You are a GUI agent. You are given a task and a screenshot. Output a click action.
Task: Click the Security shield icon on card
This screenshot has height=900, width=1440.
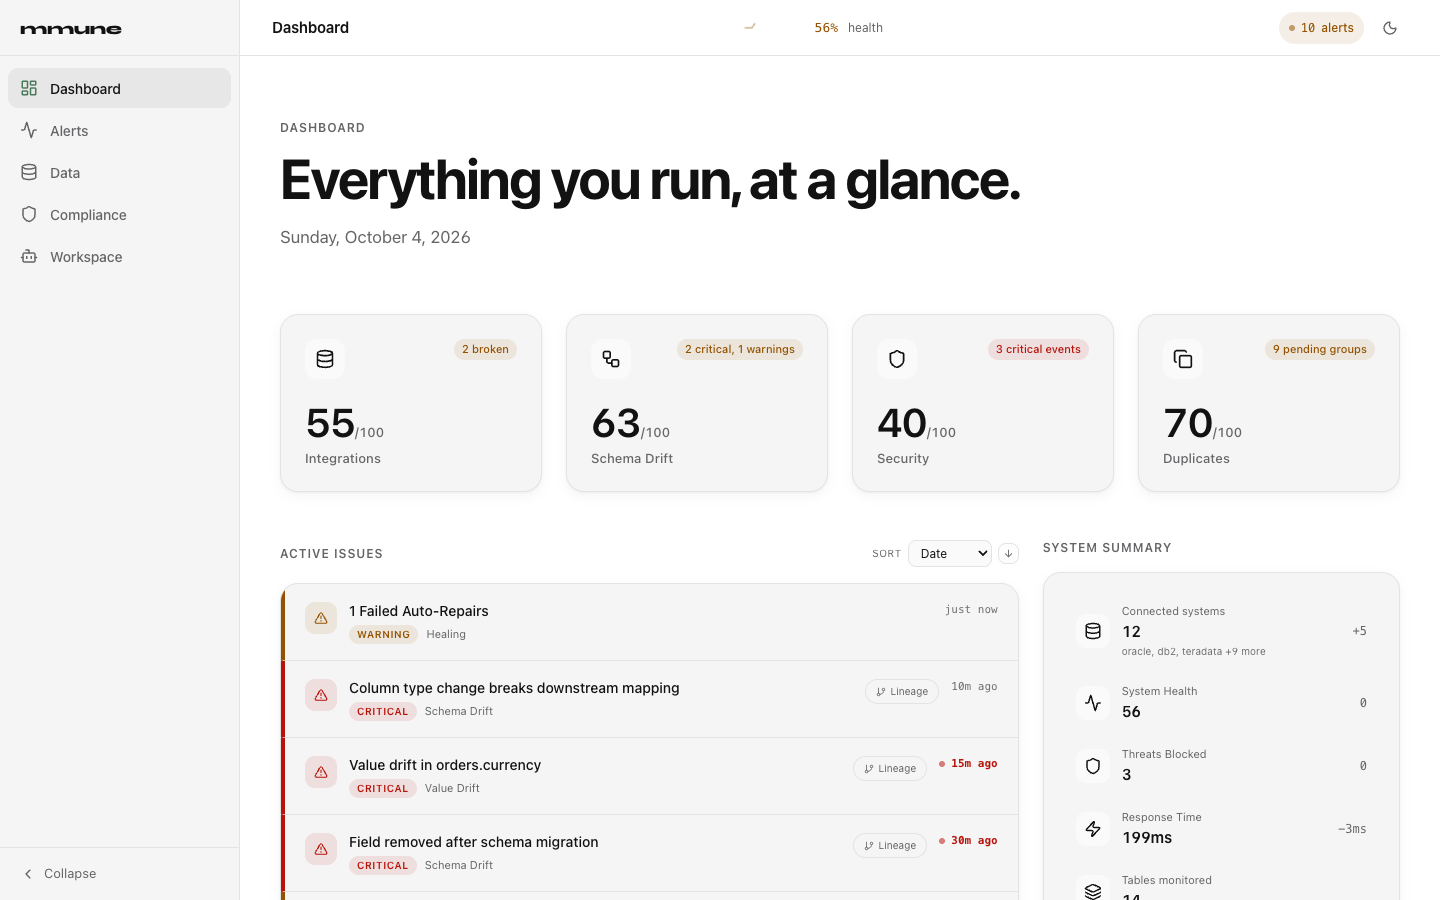pos(897,359)
